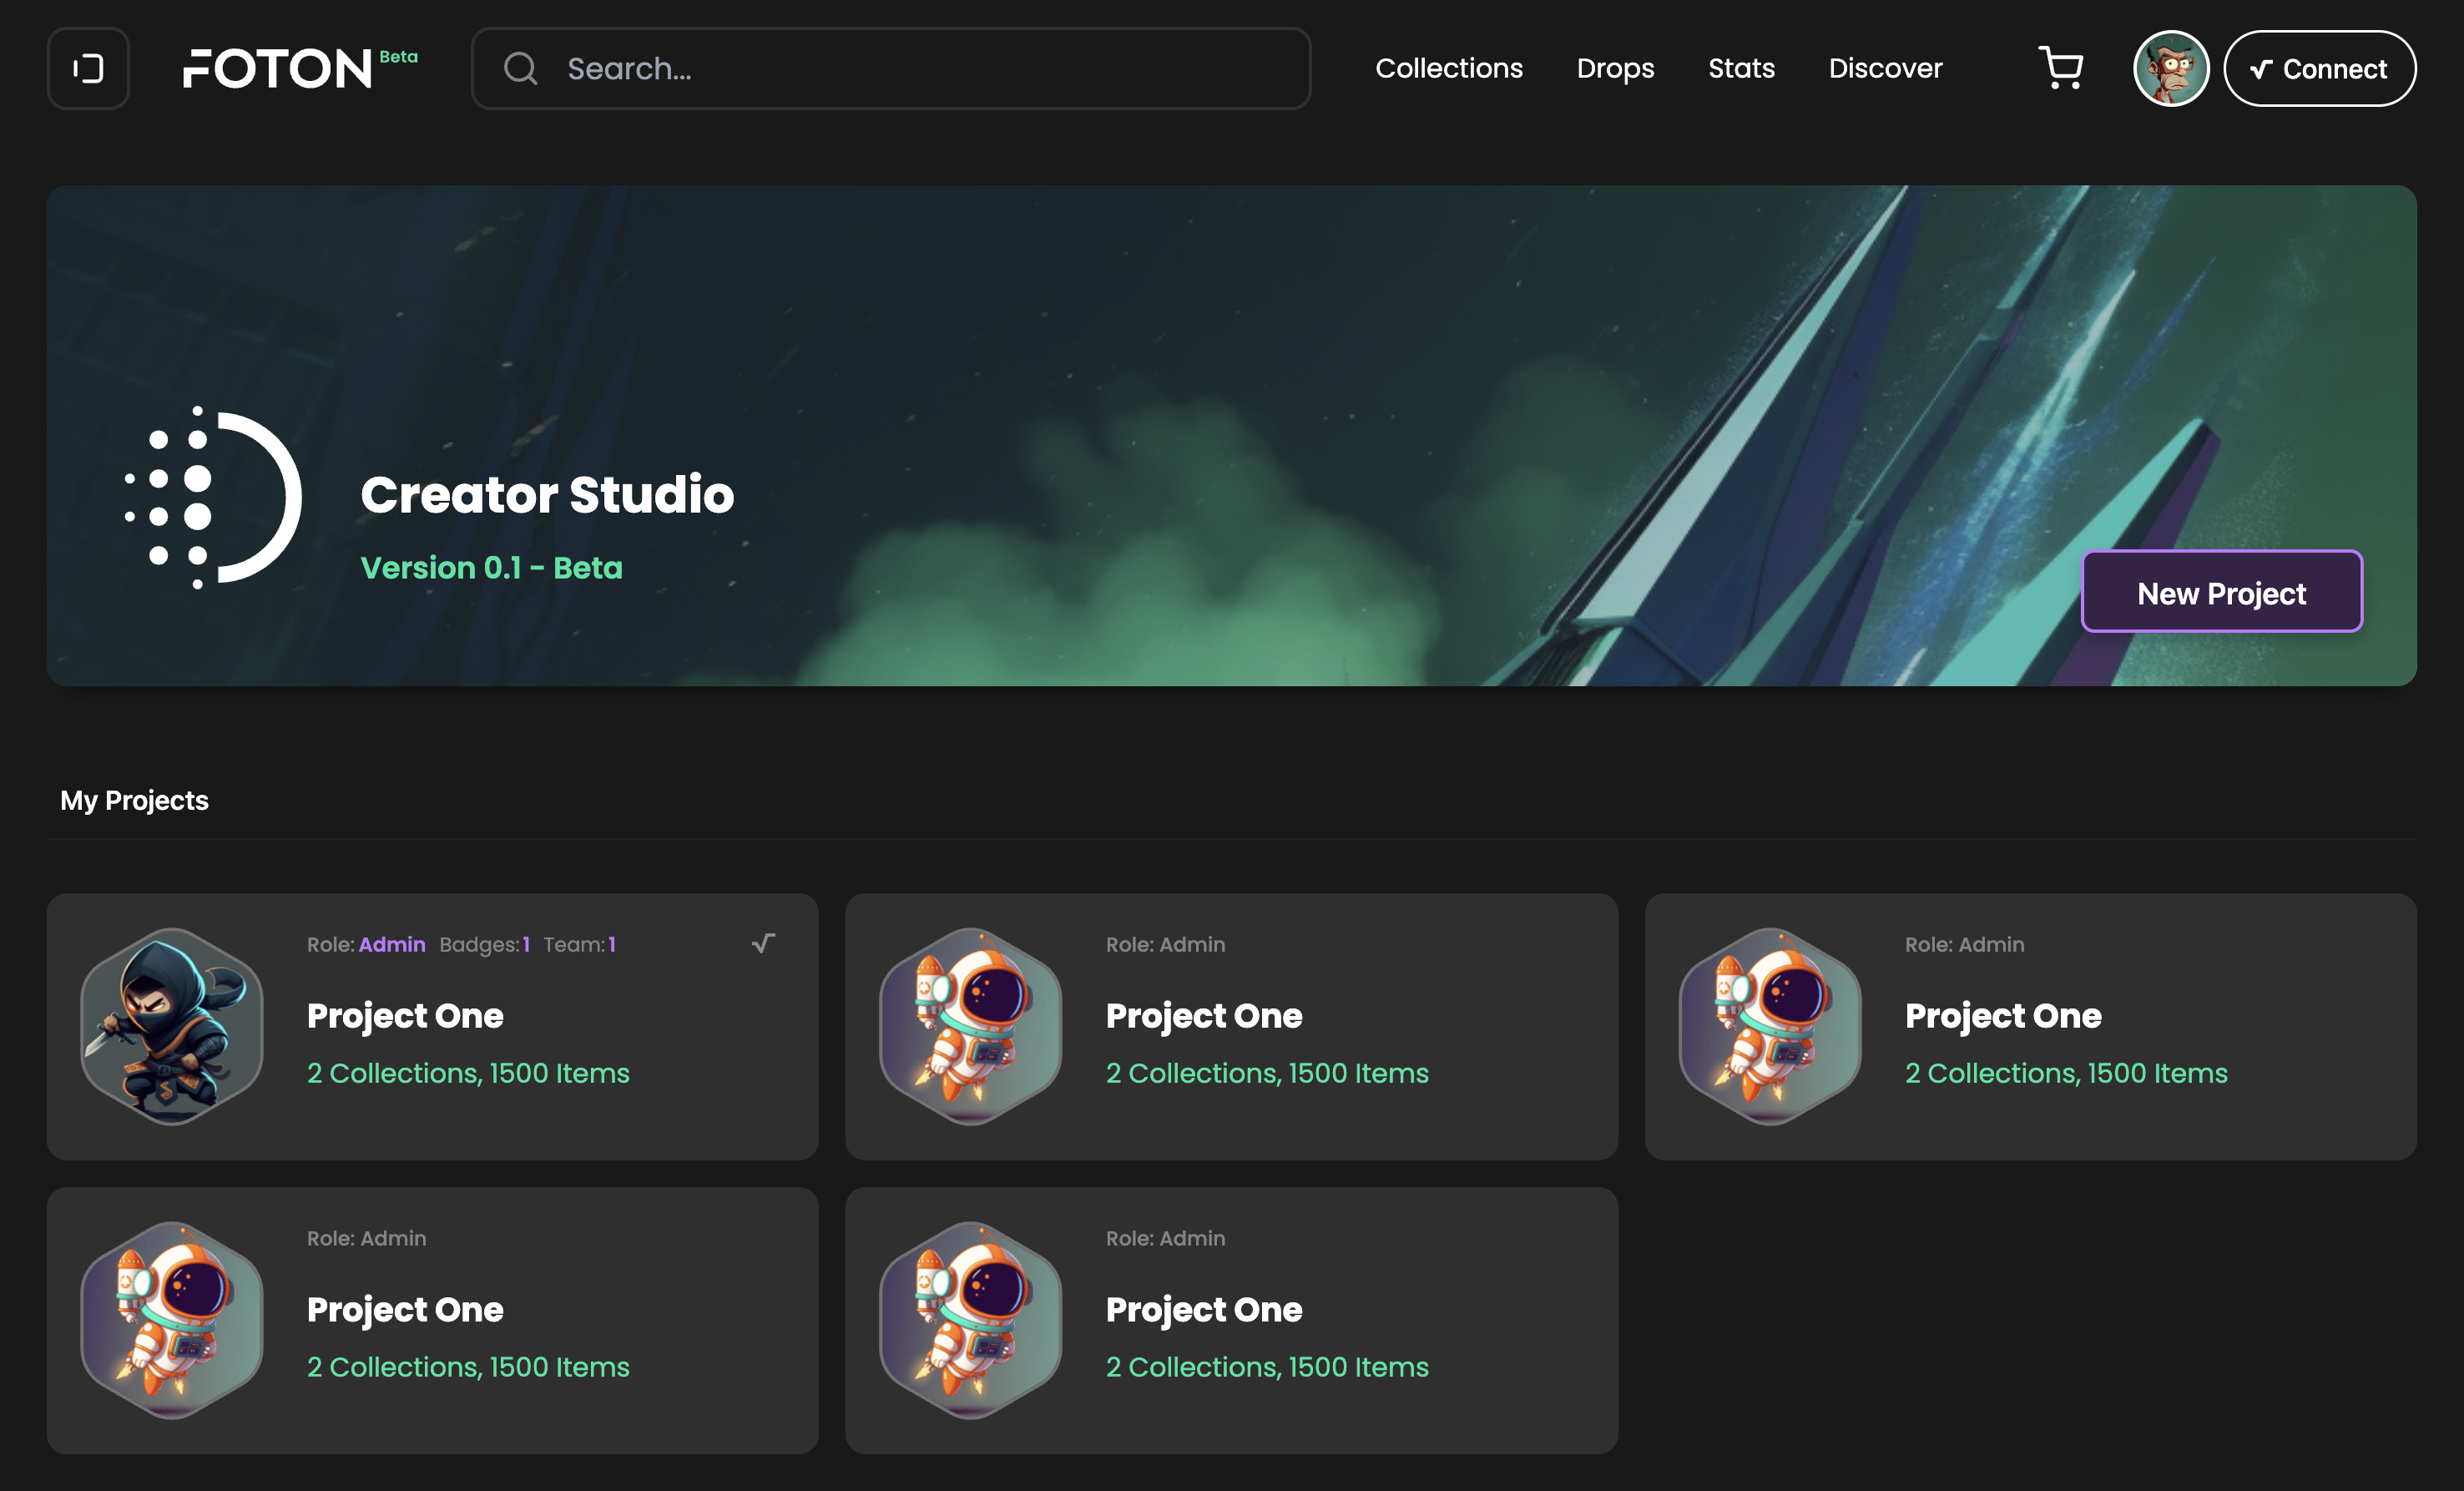The image size is (2464, 1491).
Task: Open the user avatar profile
Action: [2171, 68]
